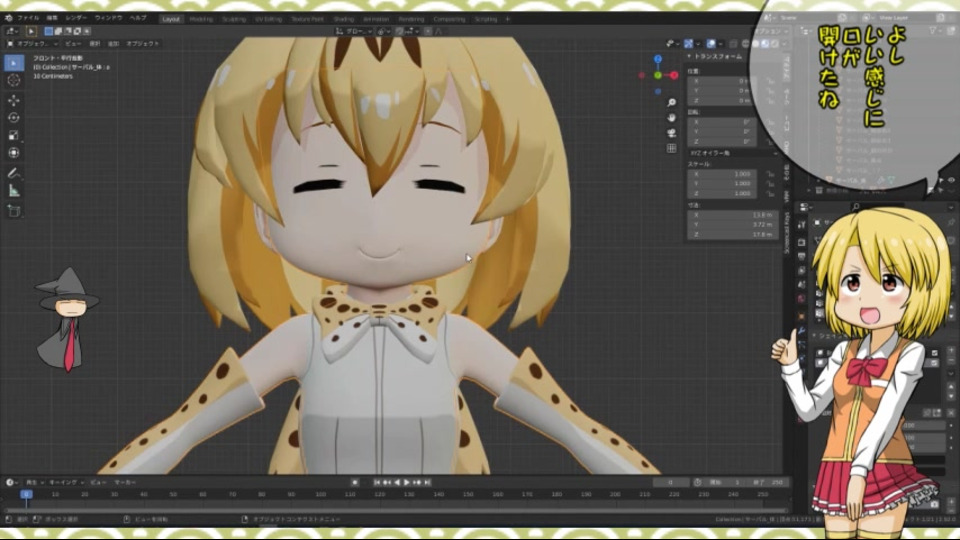Switch to the UV Editing workspace tab

[x=268, y=19]
